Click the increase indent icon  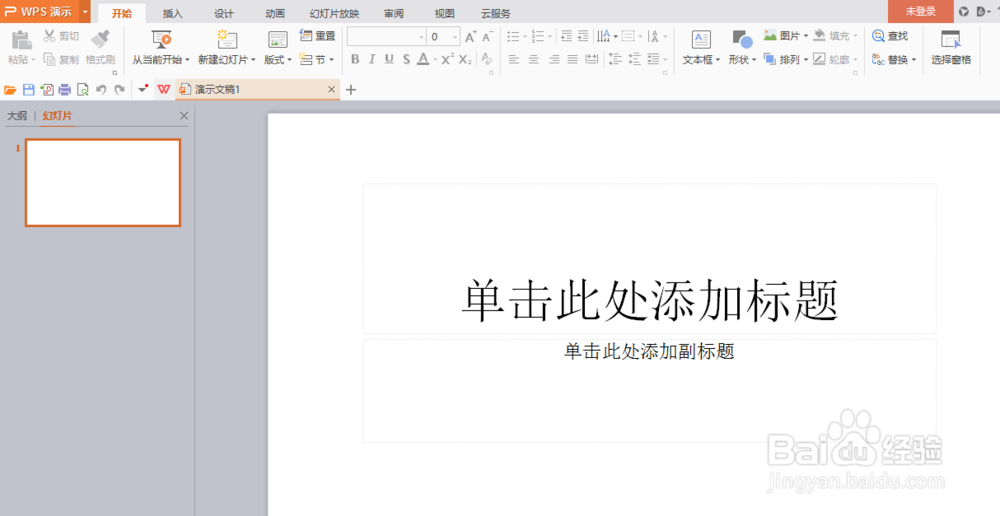(583, 36)
